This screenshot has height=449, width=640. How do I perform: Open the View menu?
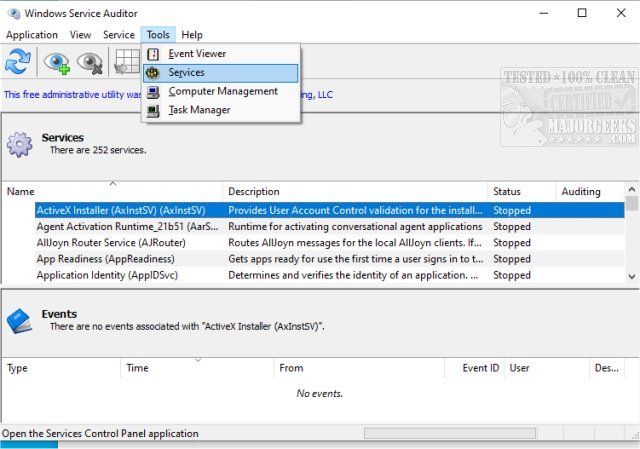[x=81, y=35]
